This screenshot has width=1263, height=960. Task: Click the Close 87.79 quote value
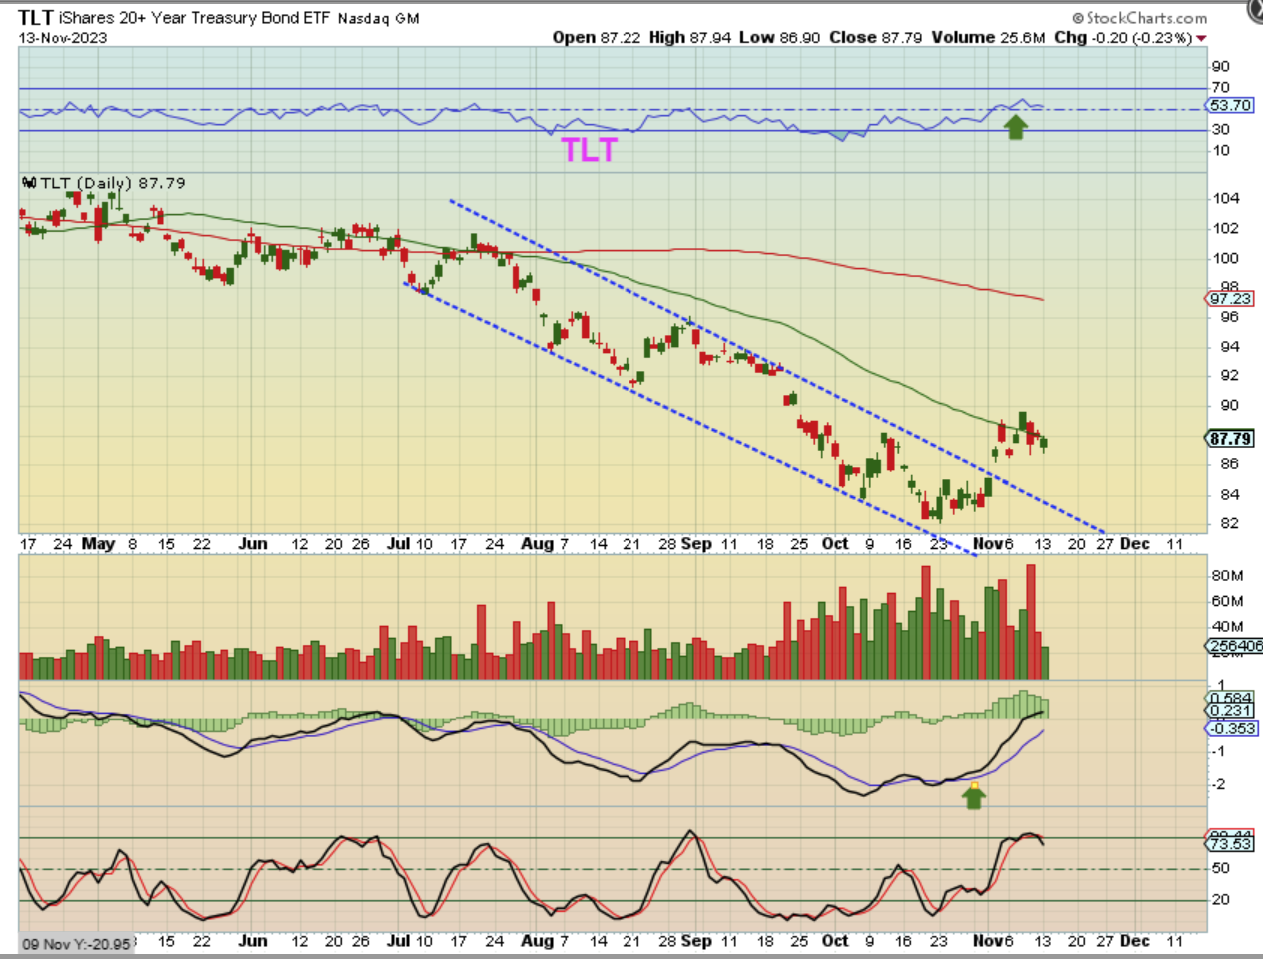(x=875, y=37)
